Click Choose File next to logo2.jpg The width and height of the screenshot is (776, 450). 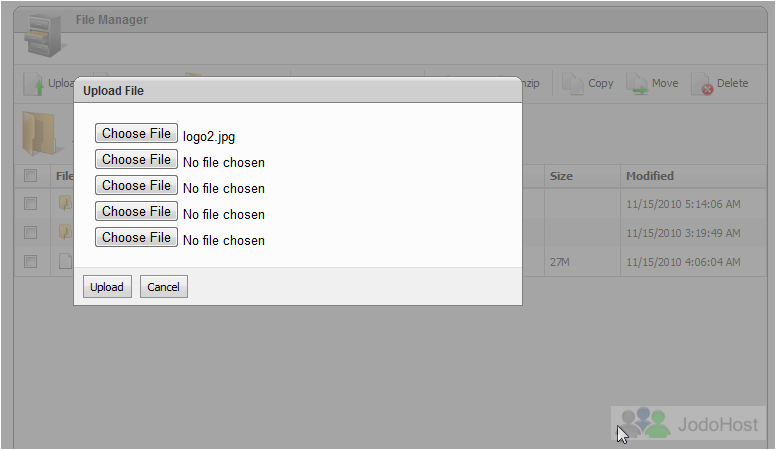(136, 133)
